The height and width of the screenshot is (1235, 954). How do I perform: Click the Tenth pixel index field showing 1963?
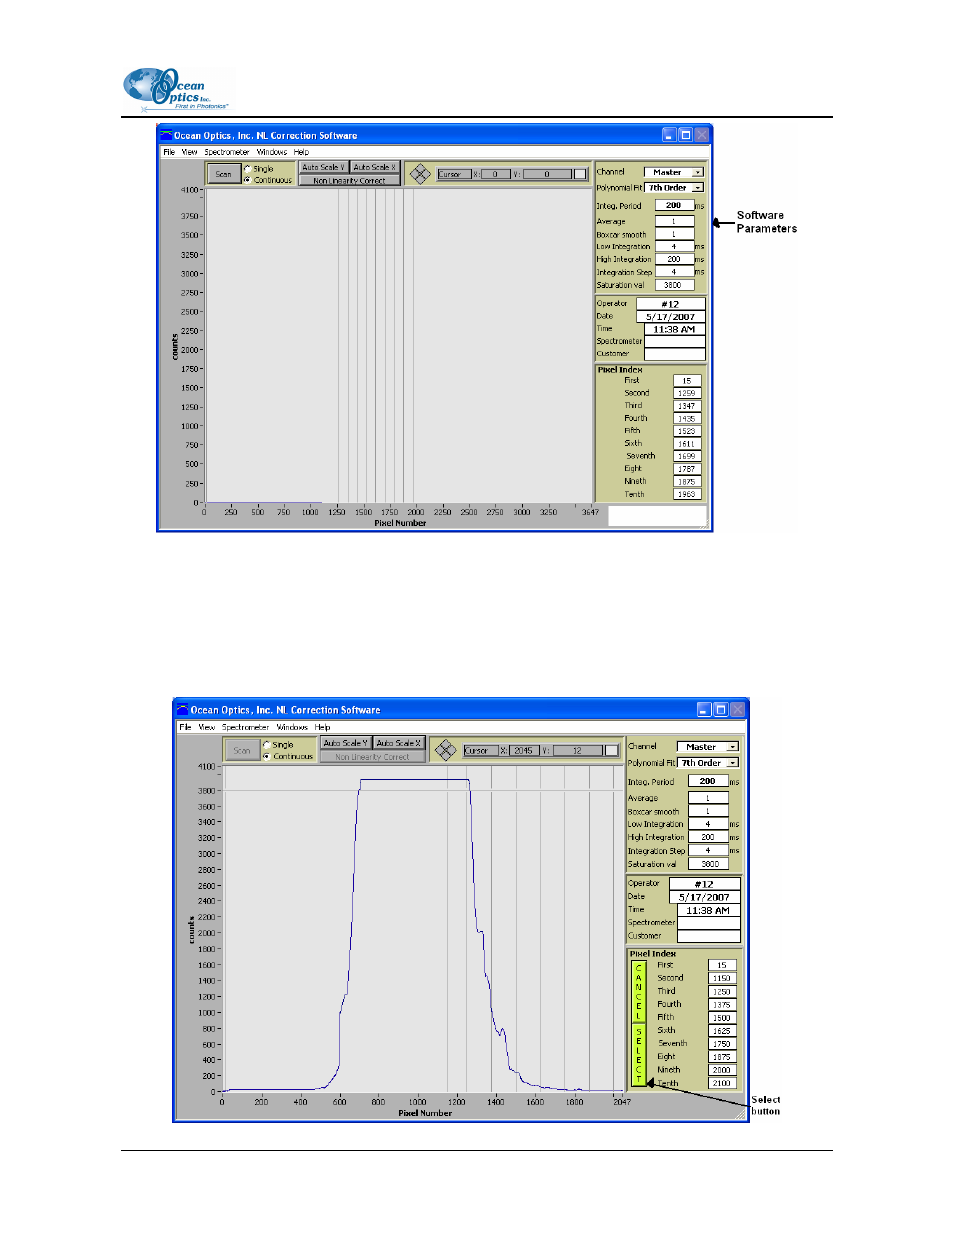pyautogui.click(x=687, y=494)
